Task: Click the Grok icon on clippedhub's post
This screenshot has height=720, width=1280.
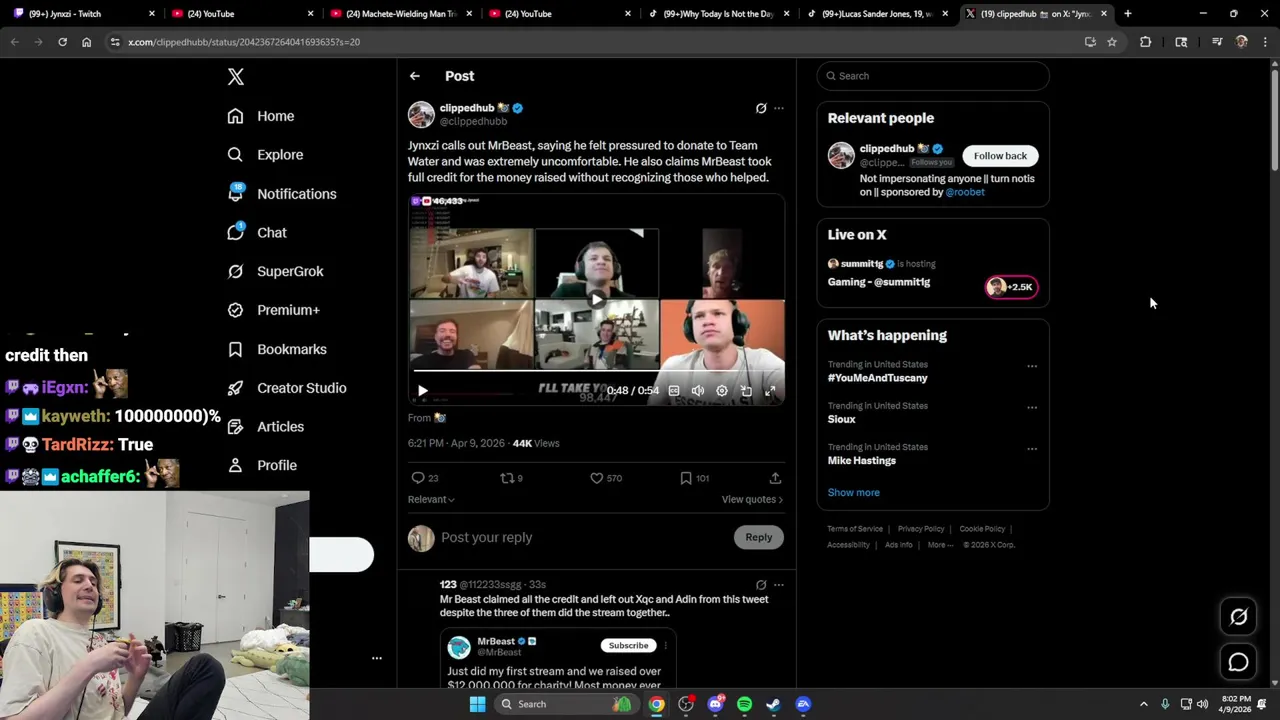Action: tap(761, 108)
